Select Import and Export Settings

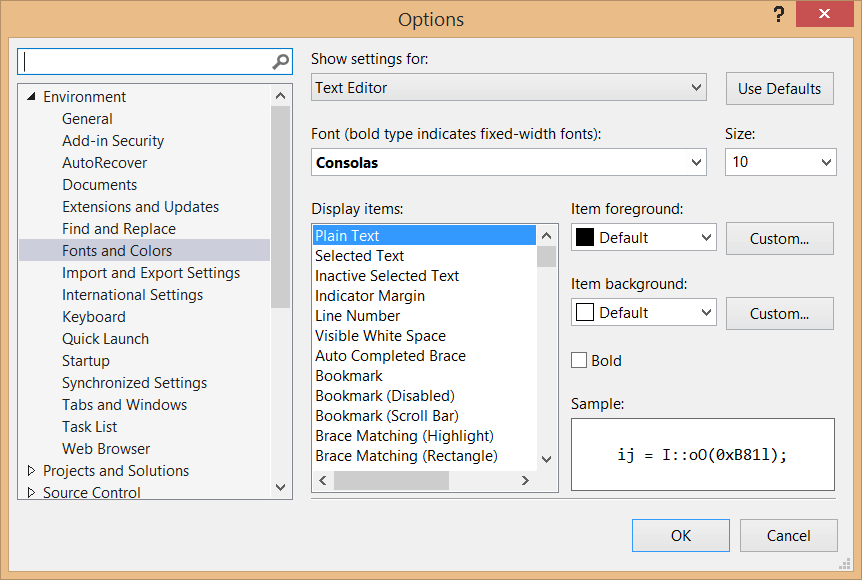(151, 273)
